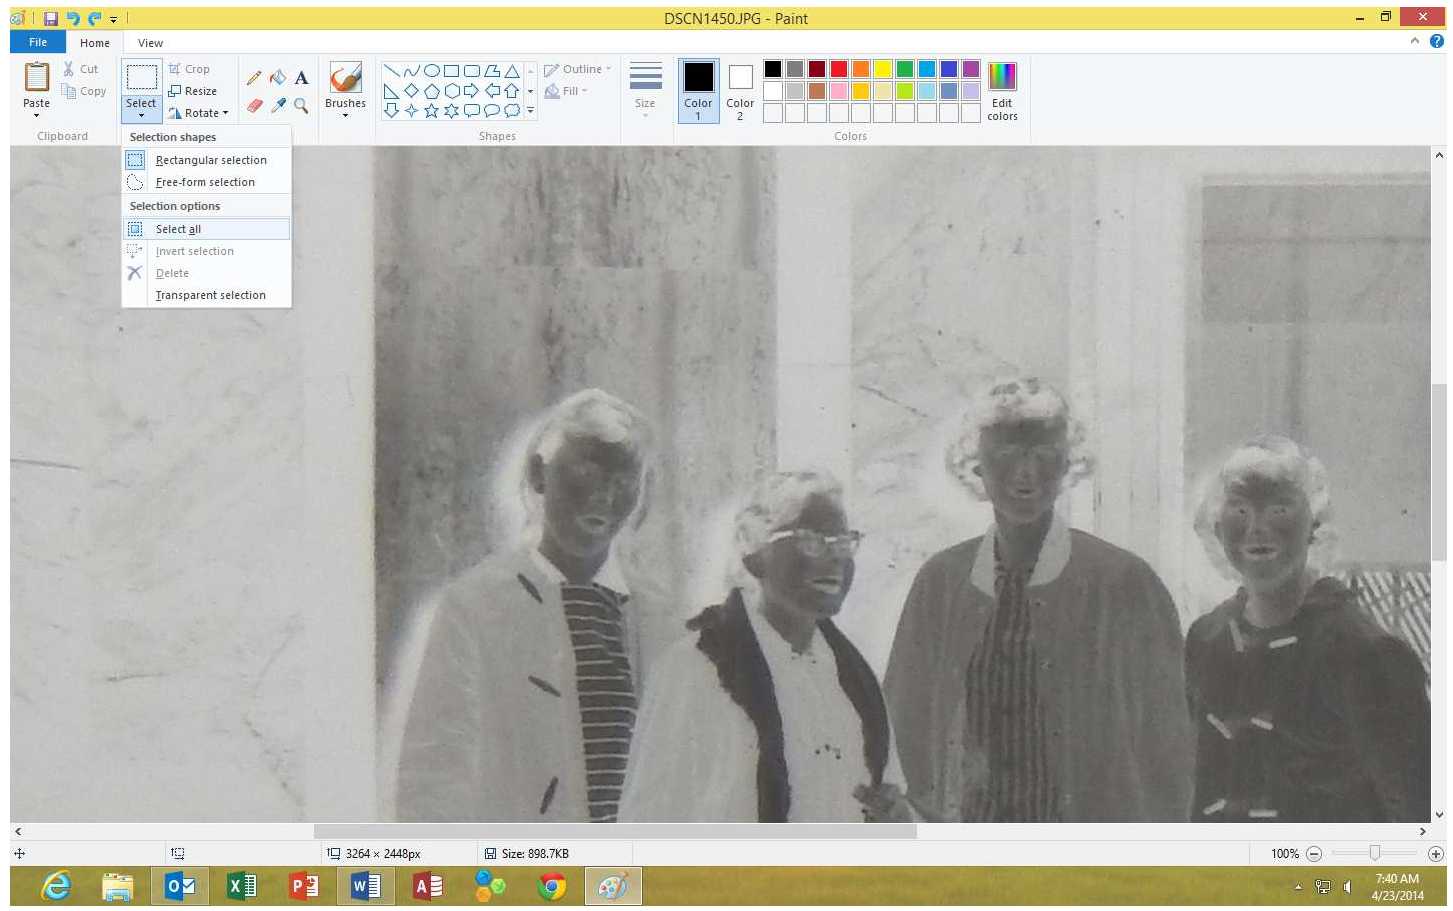Open Excel from the taskbar
Screen dimensions: 1453x911
pos(241,886)
